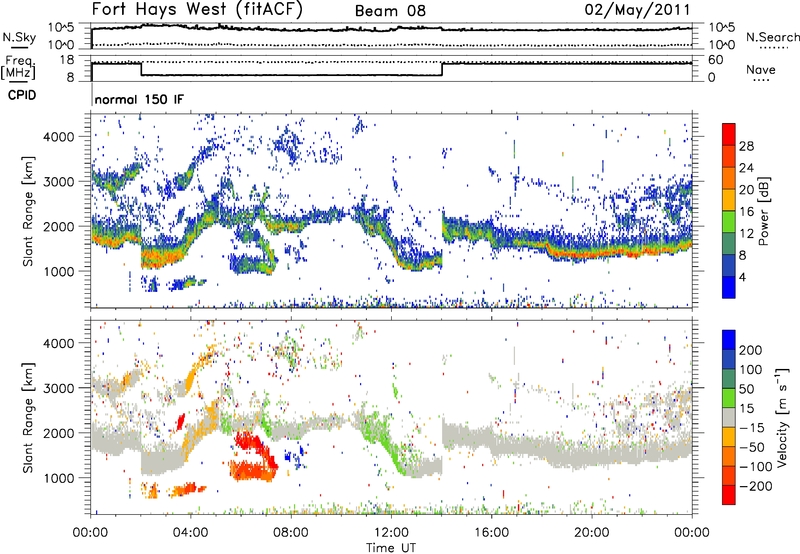Click the 'normal 150 IF' text
This screenshot has height=554, width=800.
139,99
